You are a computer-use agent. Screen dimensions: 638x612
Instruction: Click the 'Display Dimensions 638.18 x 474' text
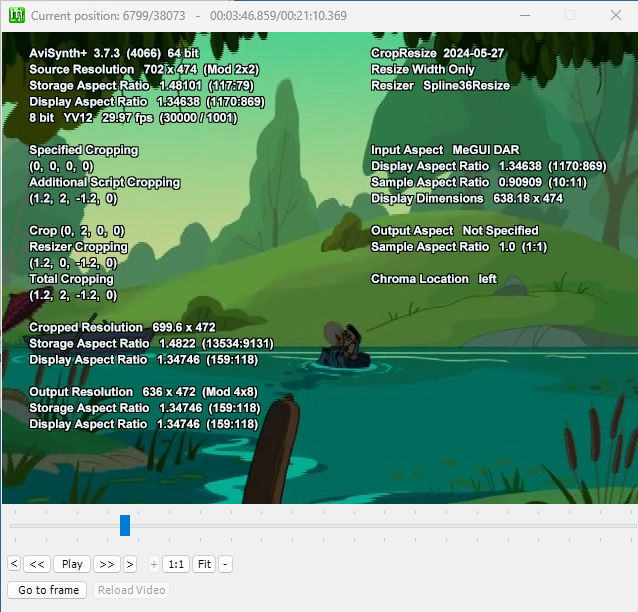[x=467, y=198]
